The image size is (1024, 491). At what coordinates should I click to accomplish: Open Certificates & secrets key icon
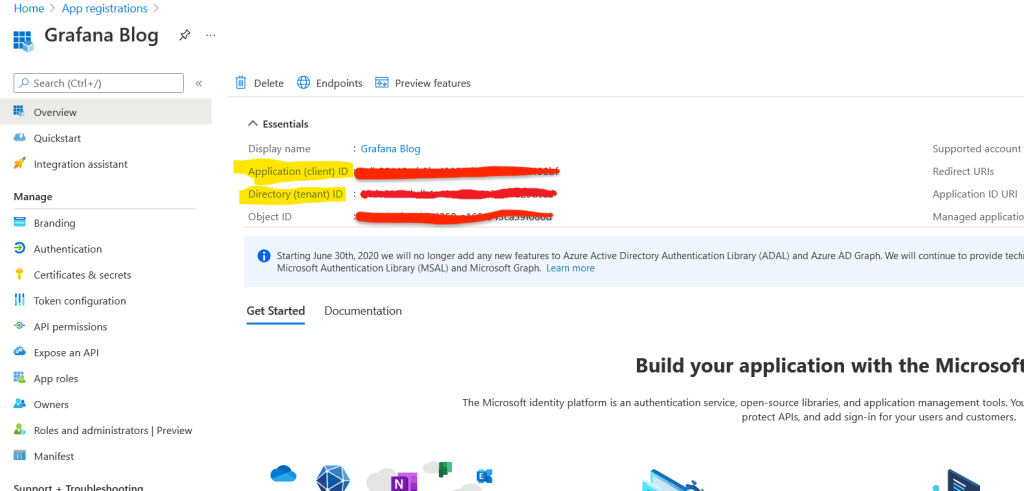click(x=20, y=275)
